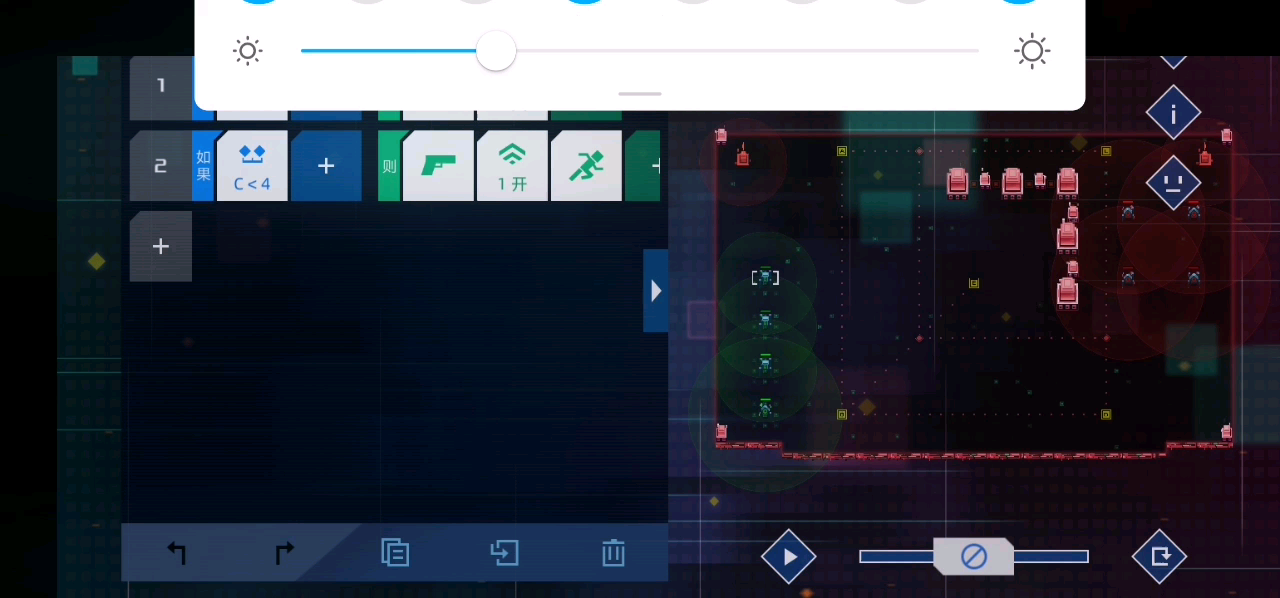Paste or import the copied rule
This screenshot has height=598, width=1280.
click(x=504, y=552)
